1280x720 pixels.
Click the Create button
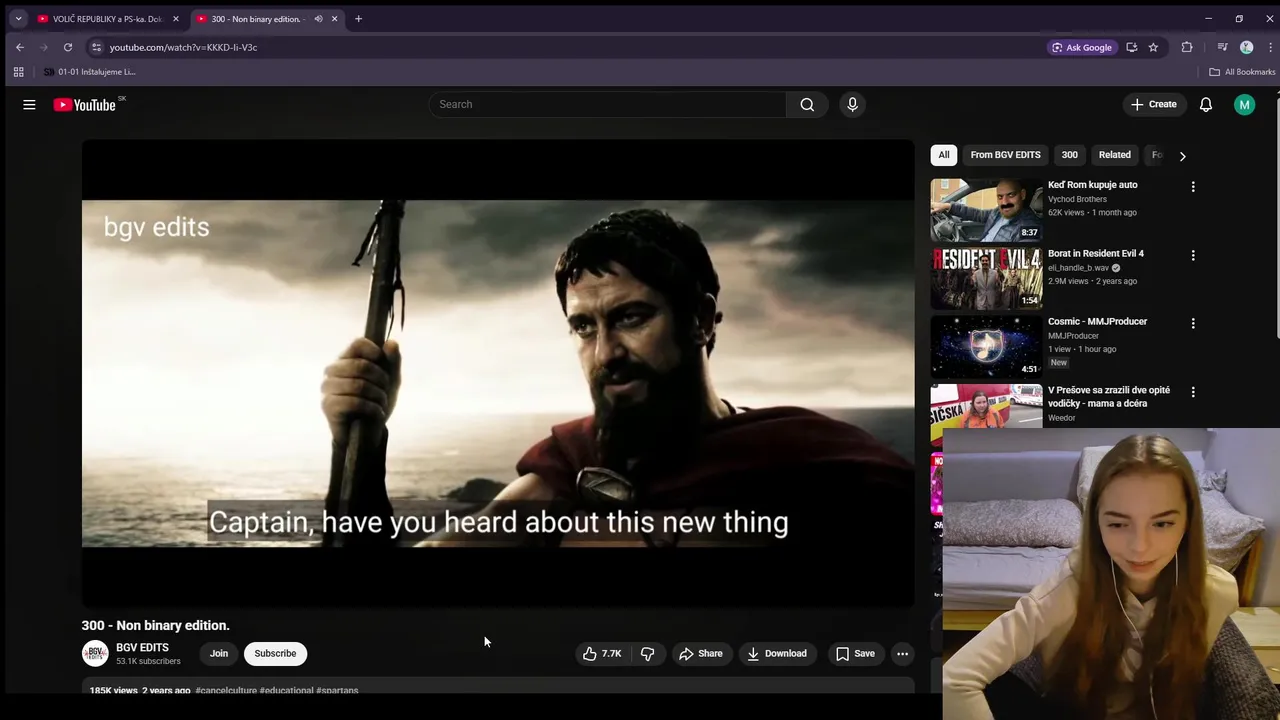click(x=1153, y=104)
